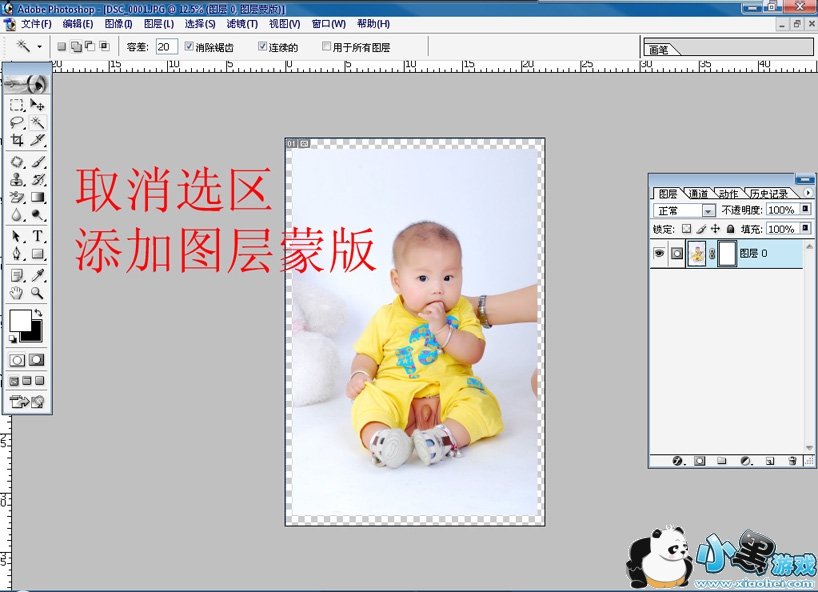Enable 用于所有图层 checkbox

[327, 46]
